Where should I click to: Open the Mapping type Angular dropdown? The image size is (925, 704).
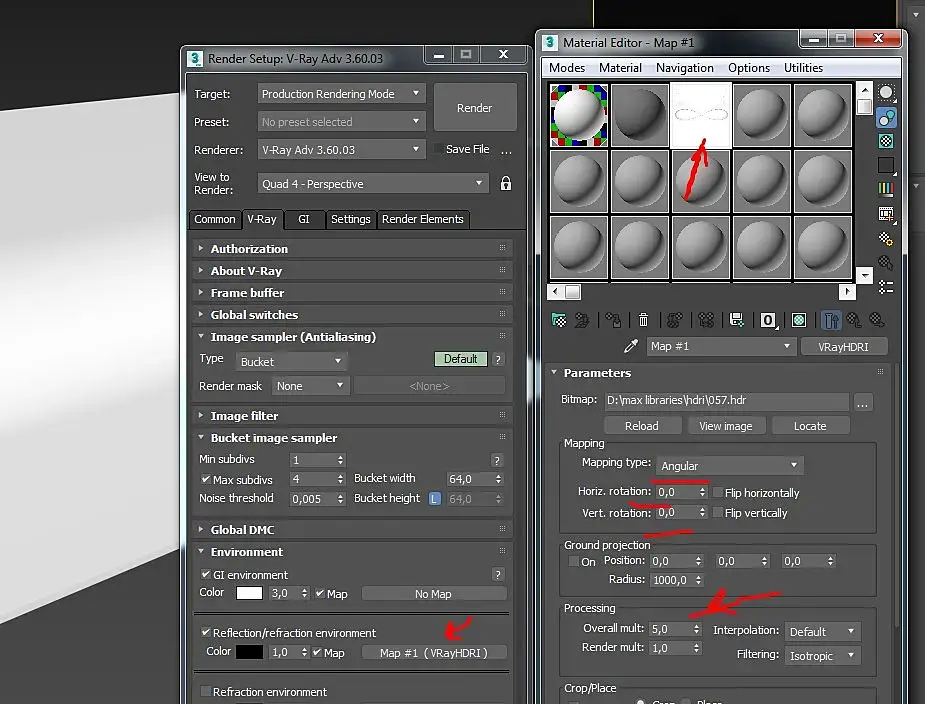[x=729, y=466]
